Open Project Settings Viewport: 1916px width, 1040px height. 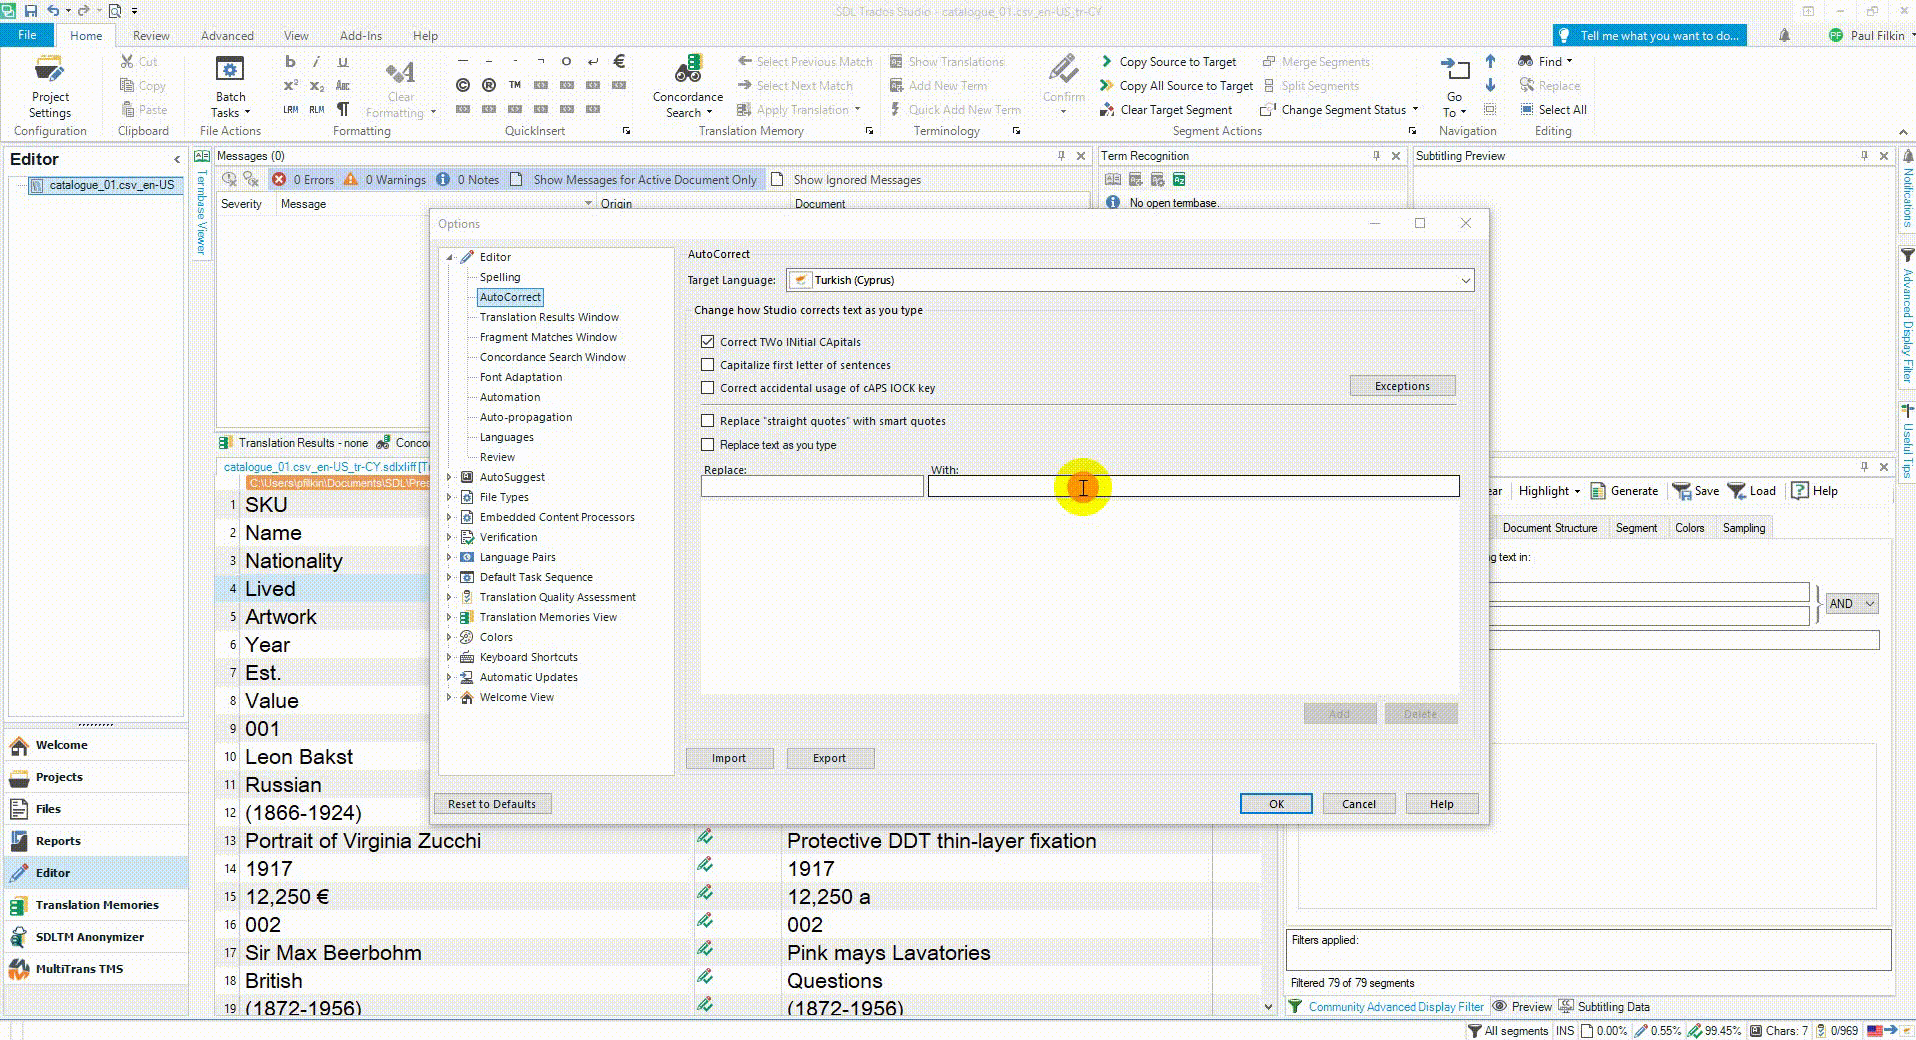(x=49, y=87)
